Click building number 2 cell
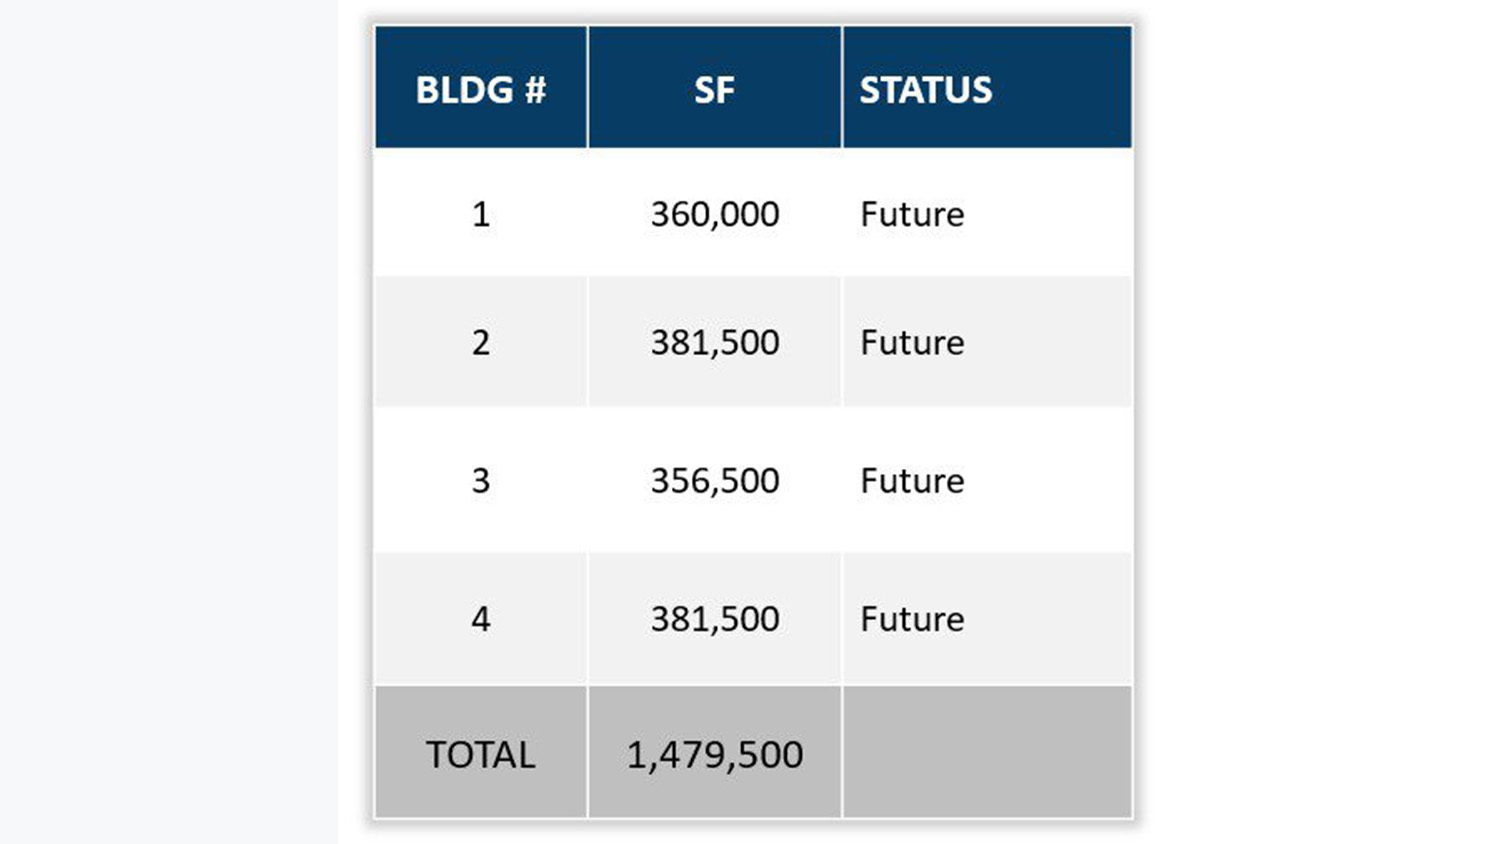This screenshot has width=1500, height=844. (x=481, y=342)
